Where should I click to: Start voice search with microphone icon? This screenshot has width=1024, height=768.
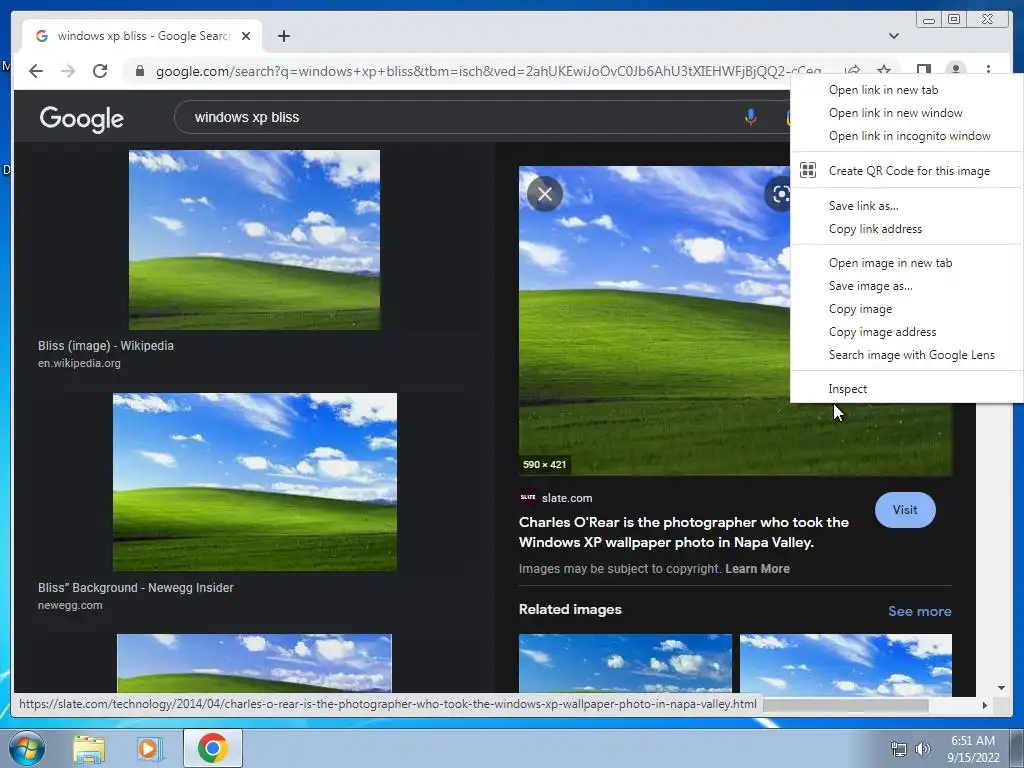[750, 118]
